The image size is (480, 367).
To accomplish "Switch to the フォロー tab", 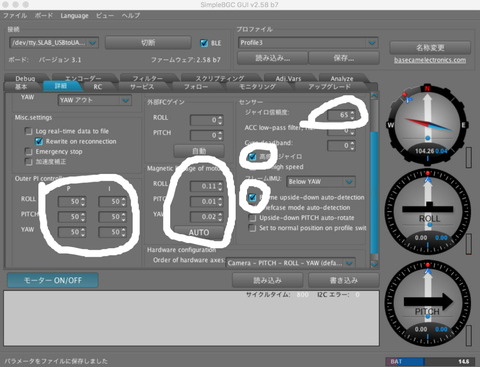I will [x=196, y=87].
